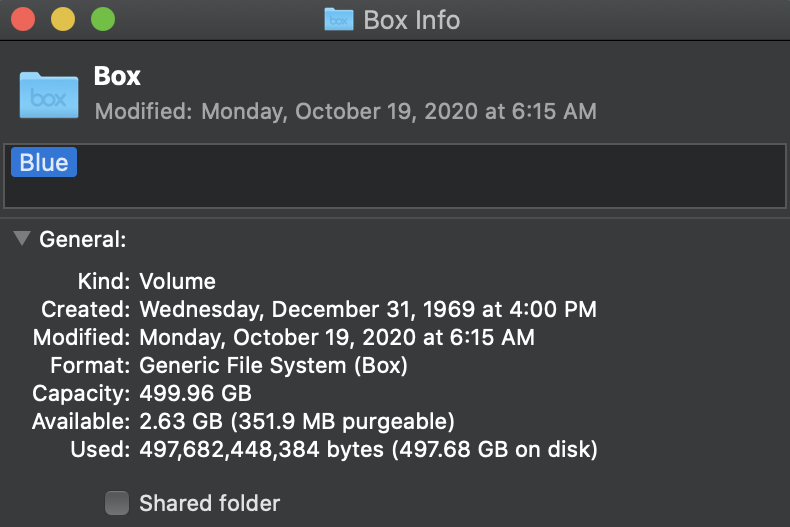Click the Format value Generic File System

pyautogui.click(x=273, y=366)
